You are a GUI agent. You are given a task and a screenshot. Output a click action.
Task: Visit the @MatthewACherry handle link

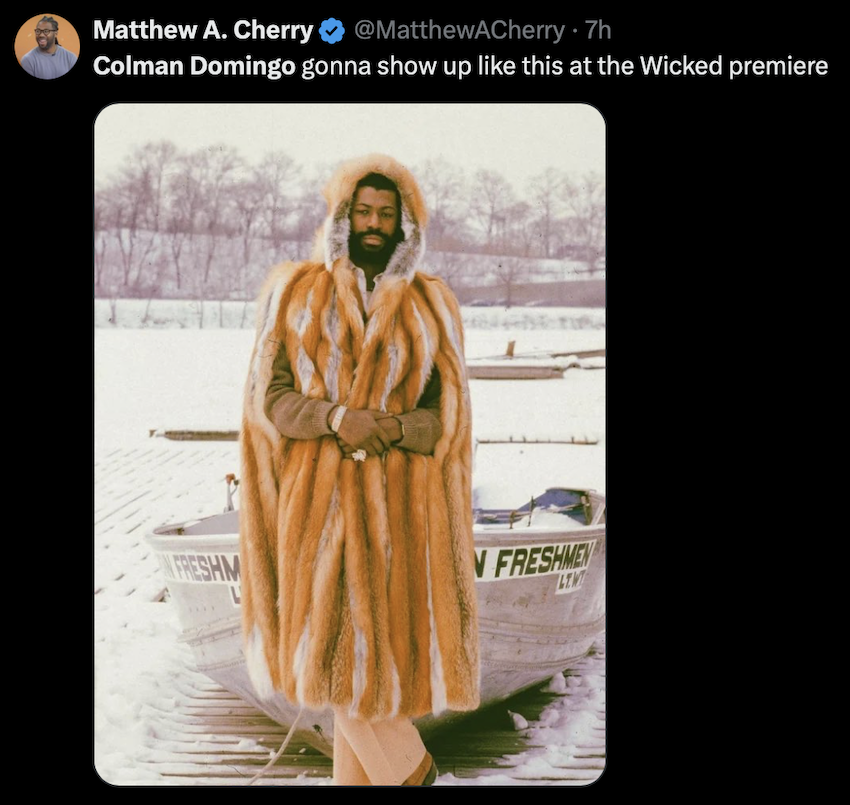click(x=459, y=30)
